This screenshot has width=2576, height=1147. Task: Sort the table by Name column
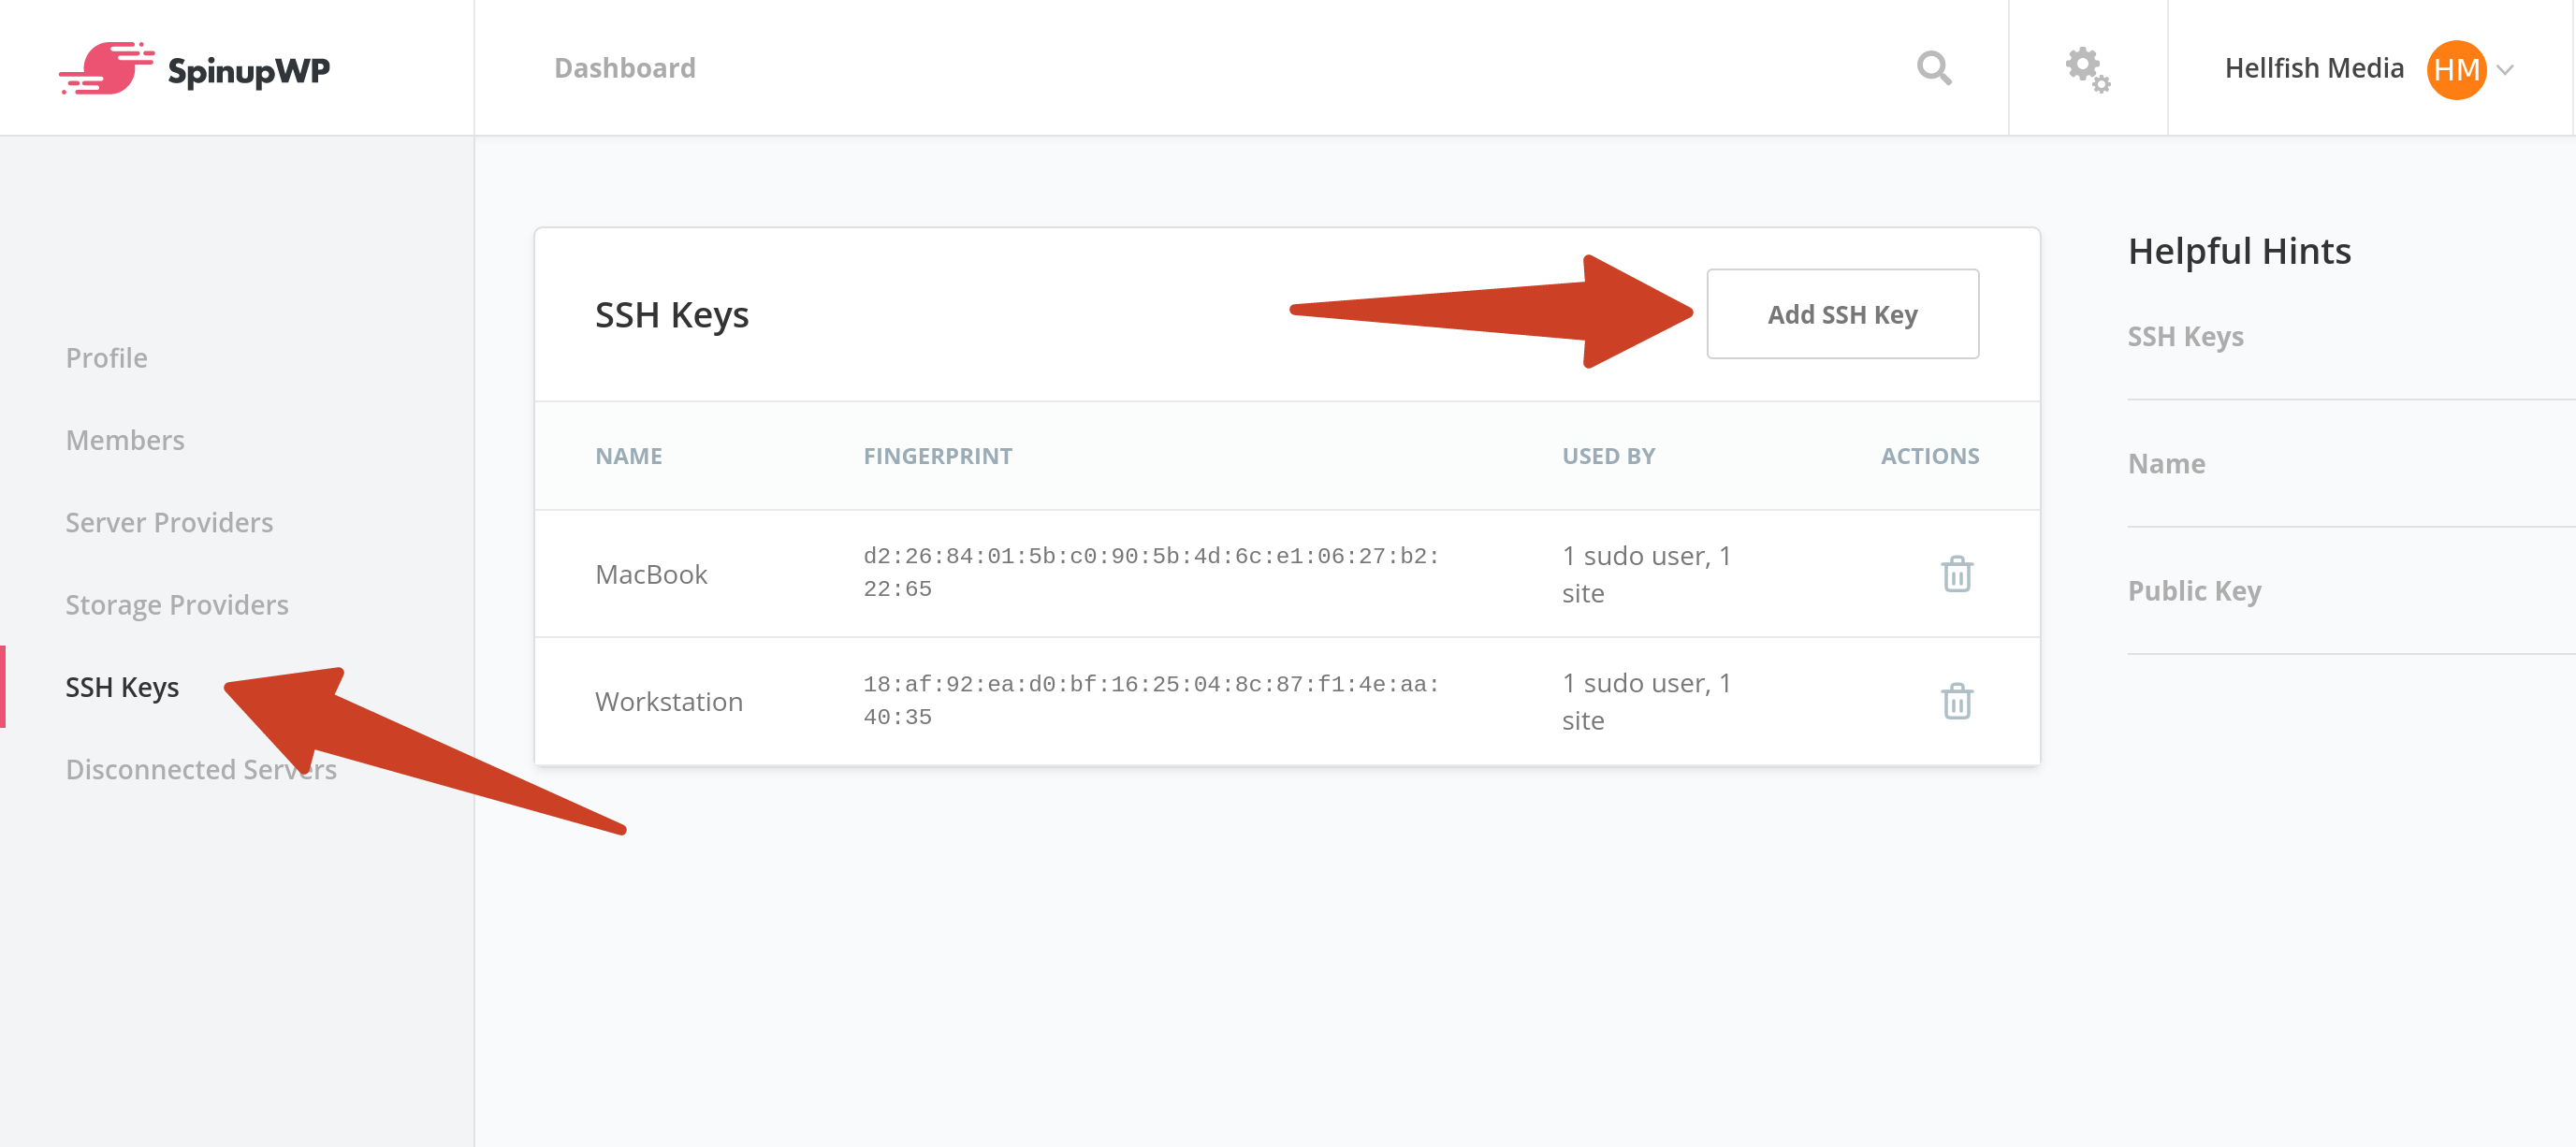click(628, 455)
